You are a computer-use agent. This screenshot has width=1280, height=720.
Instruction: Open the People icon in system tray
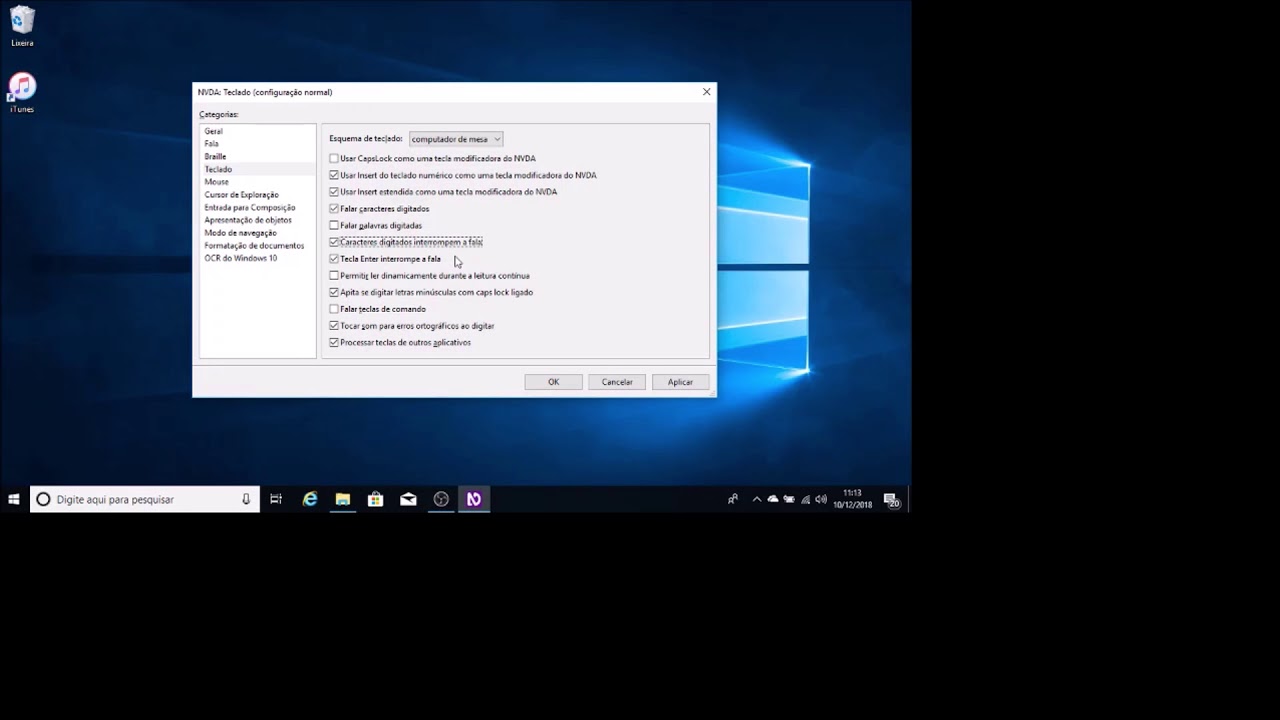pyautogui.click(x=733, y=499)
